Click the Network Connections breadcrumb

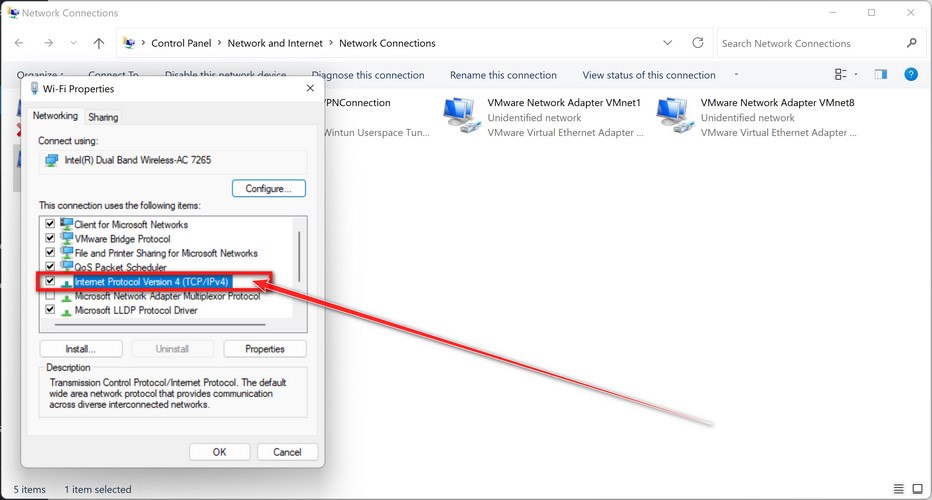(x=387, y=43)
